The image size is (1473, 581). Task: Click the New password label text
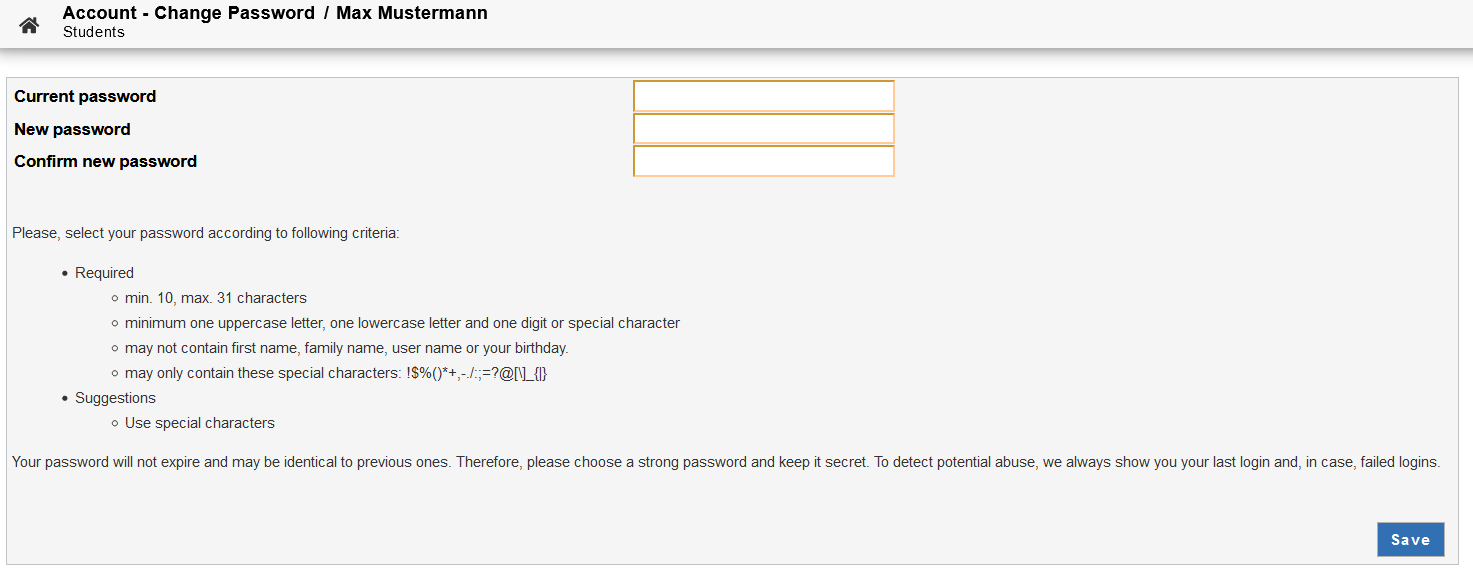pyautogui.click(x=72, y=129)
